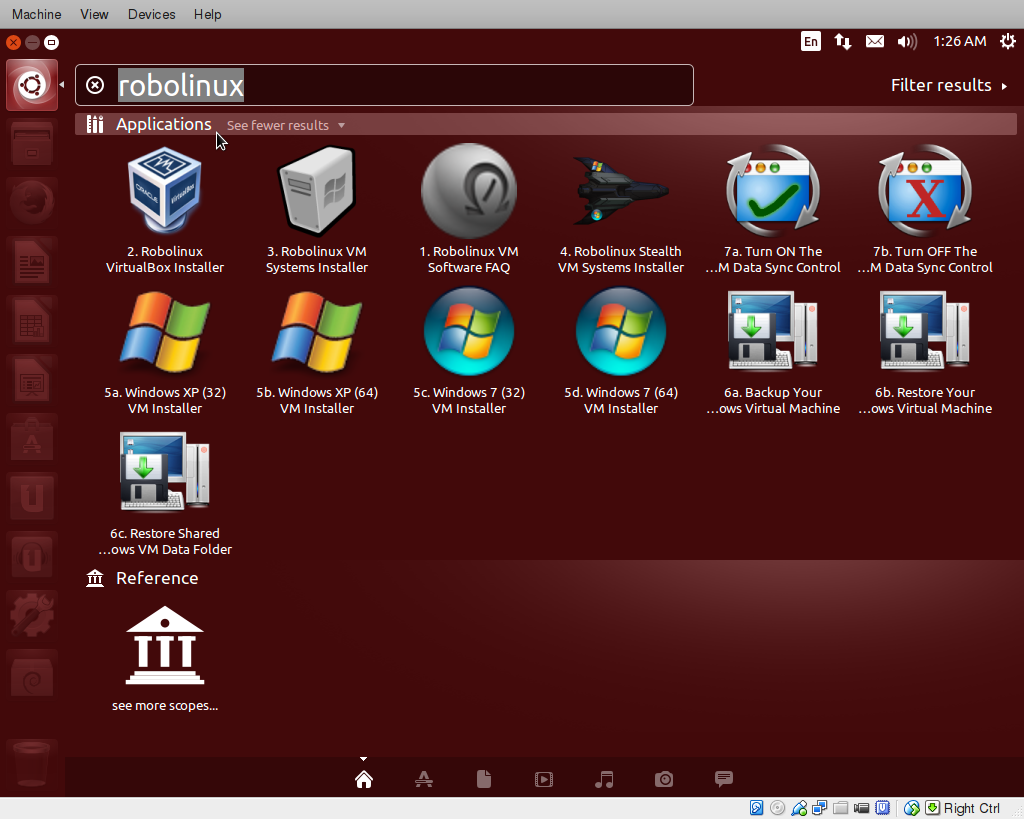
Task: Click the VirtualBox shared folders status icon
Action: click(x=840, y=808)
